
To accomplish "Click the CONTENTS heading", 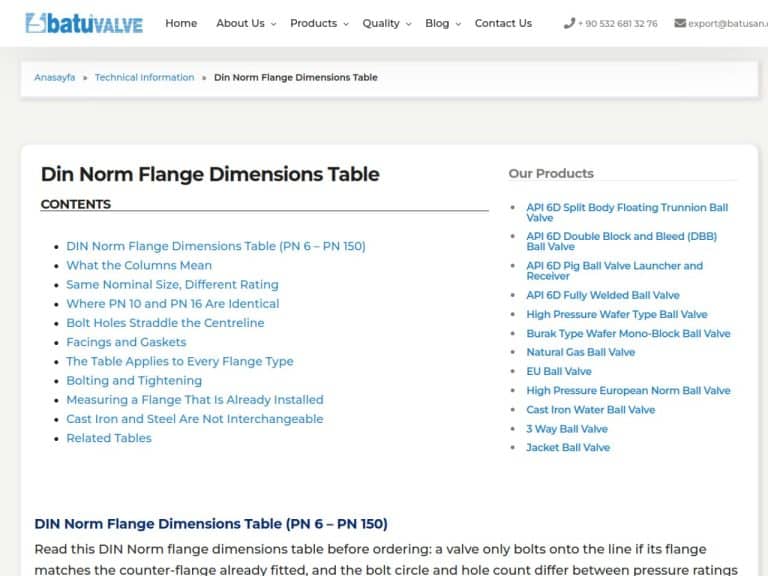I will (x=76, y=204).
